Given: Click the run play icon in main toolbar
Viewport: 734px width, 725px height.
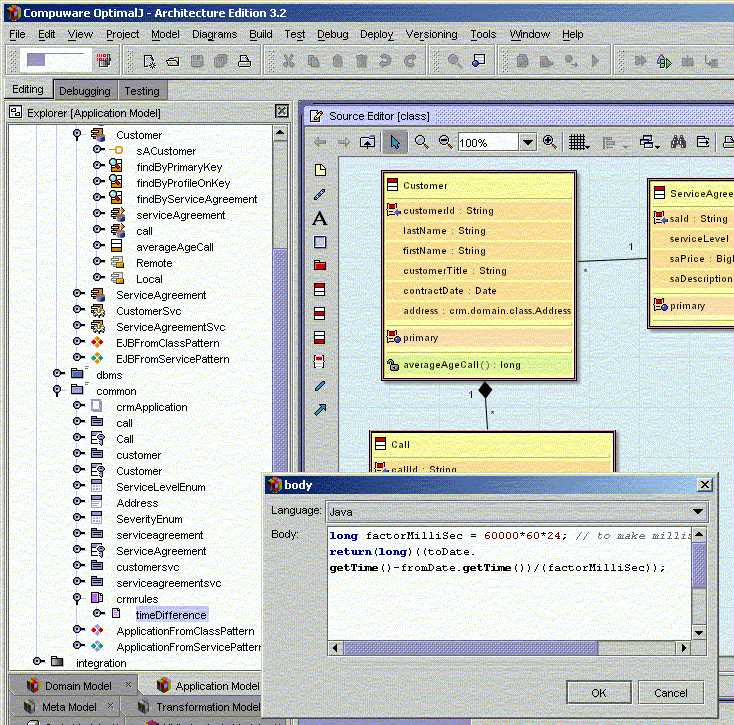Looking at the screenshot, I should [595, 61].
